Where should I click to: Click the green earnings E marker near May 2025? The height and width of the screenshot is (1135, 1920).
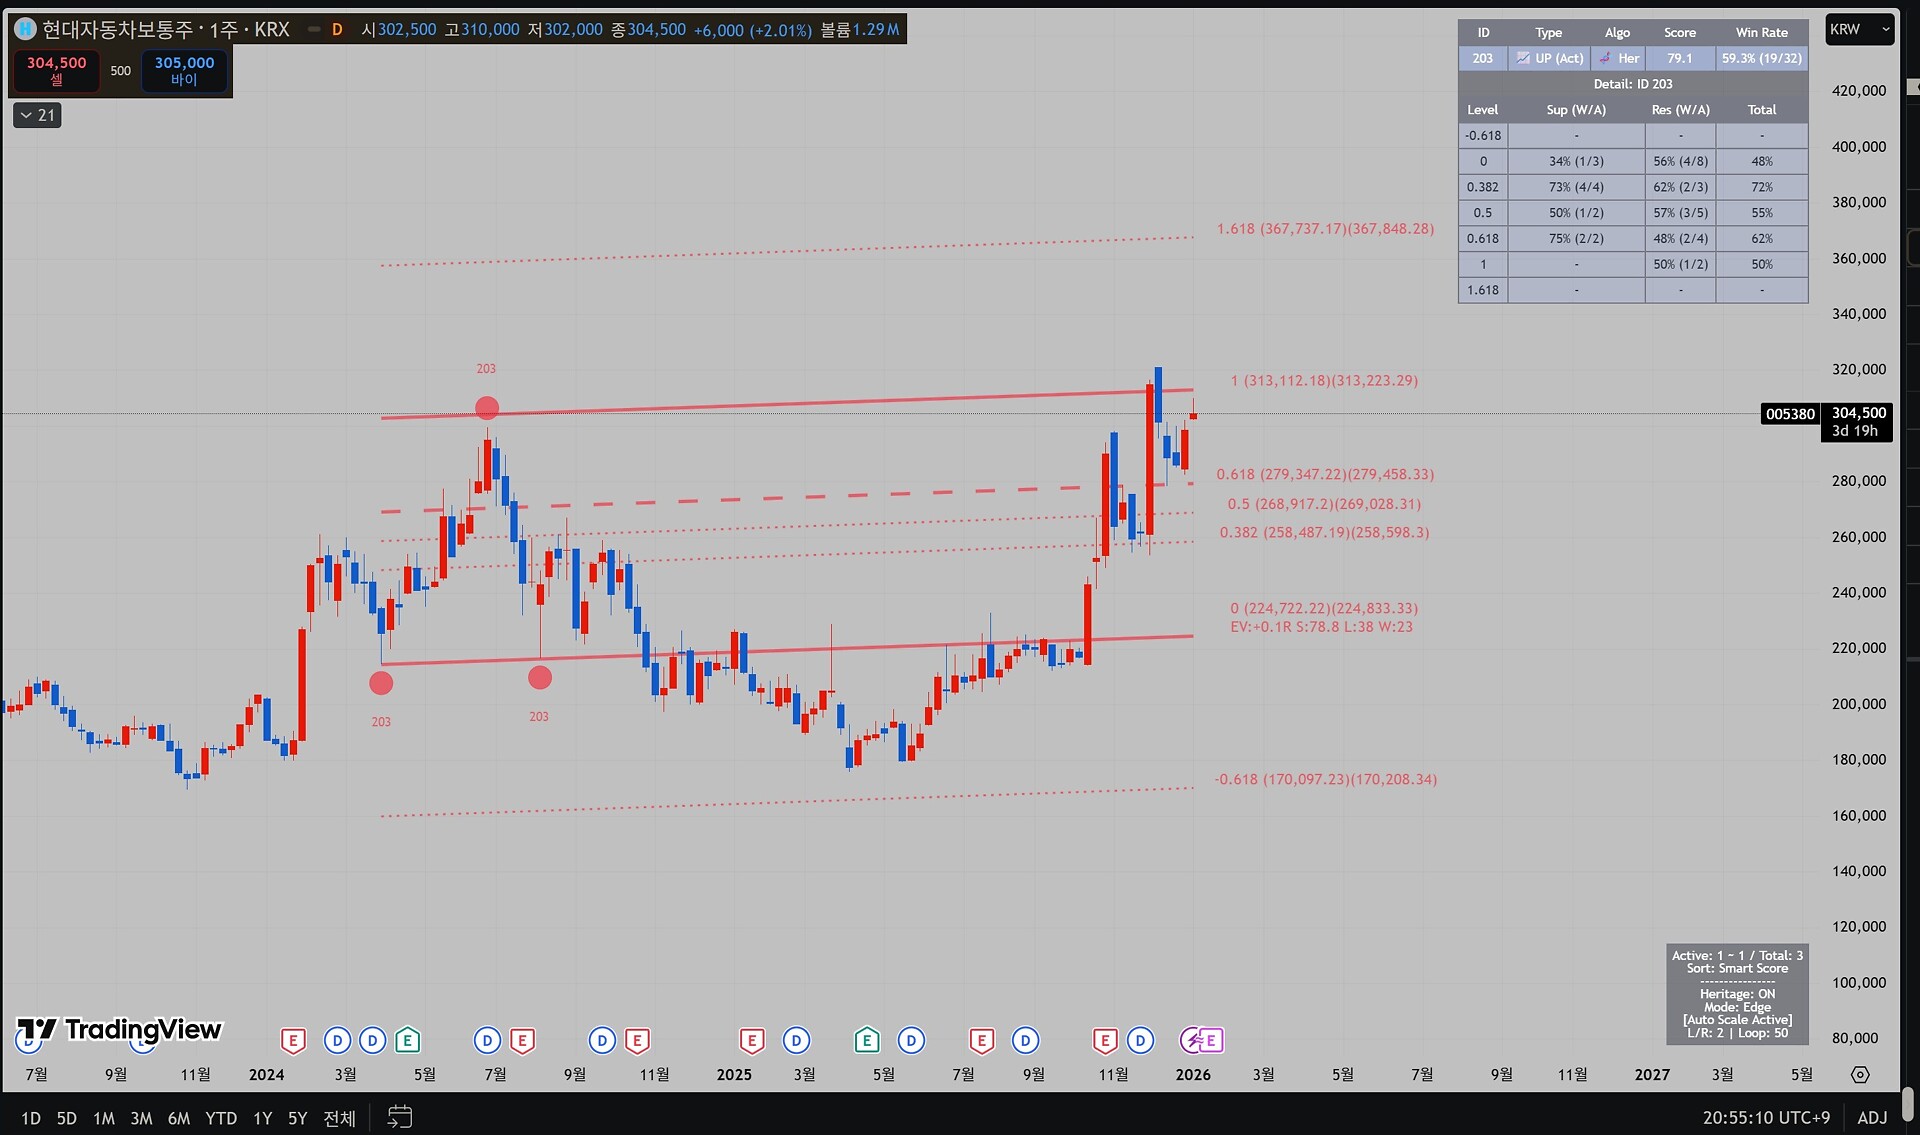(867, 1041)
